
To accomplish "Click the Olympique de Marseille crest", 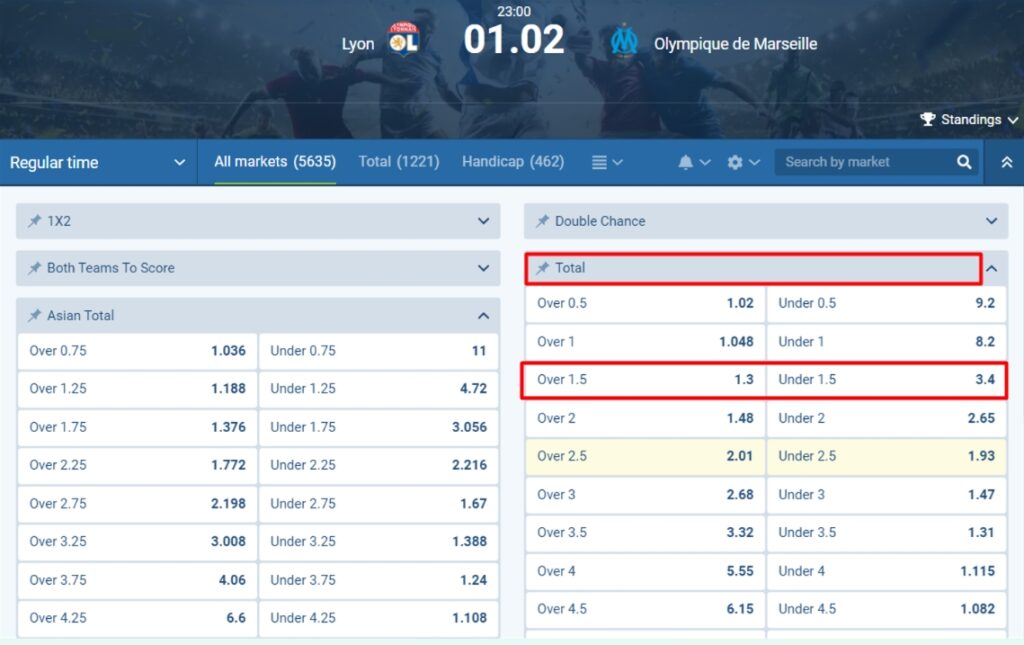I will (626, 42).
